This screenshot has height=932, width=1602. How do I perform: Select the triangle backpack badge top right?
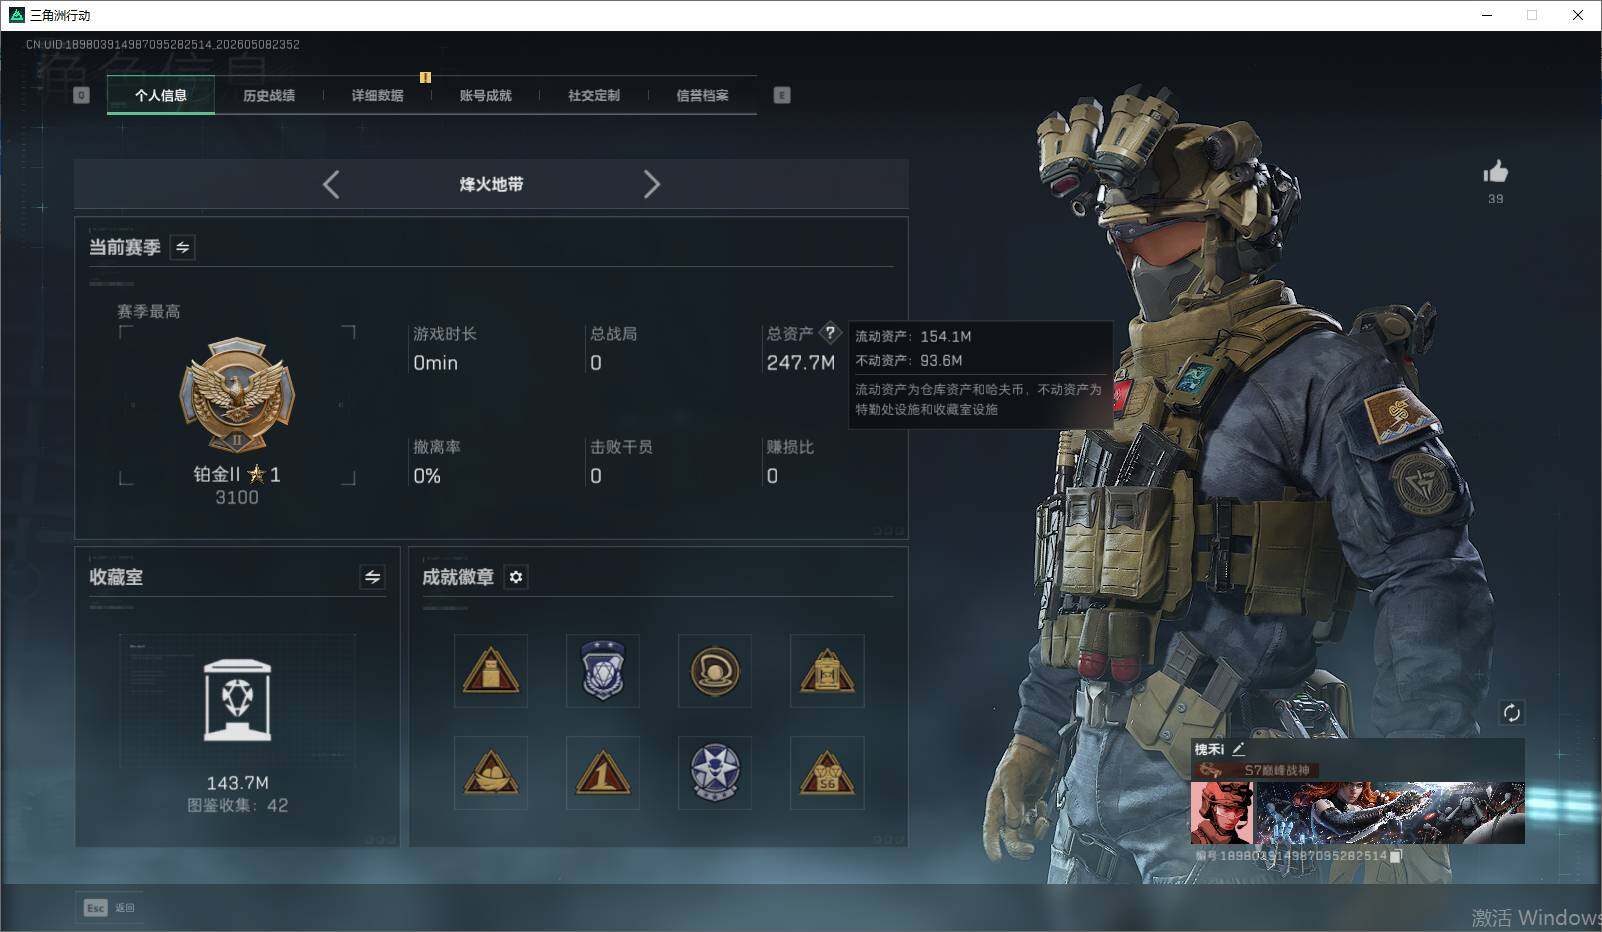[827, 671]
